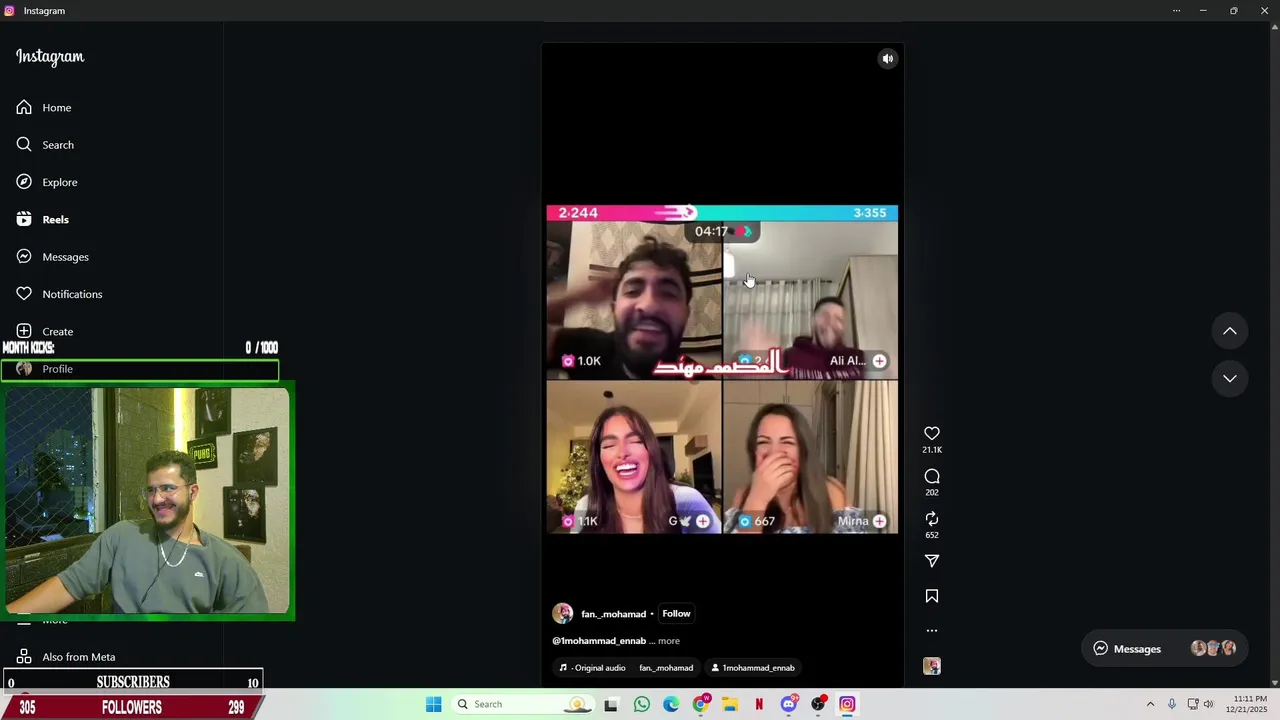The height and width of the screenshot is (720, 1280).
Task: Open Discord from the taskbar
Action: coord(789,704)
